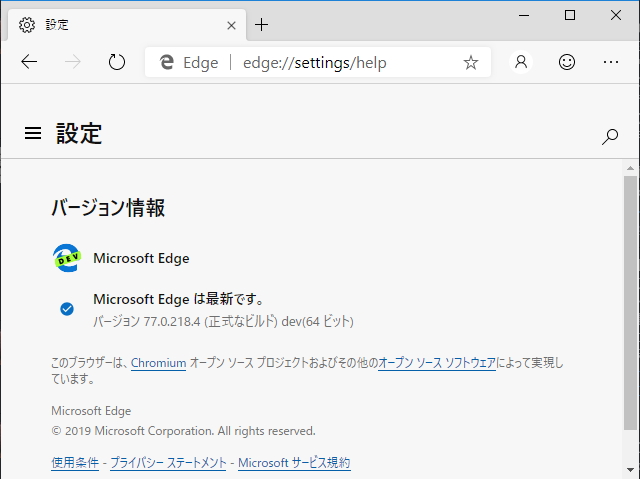Click the バージョン情報 heading
Viewport: 640px width, 479px height.
tap(108, 207)
